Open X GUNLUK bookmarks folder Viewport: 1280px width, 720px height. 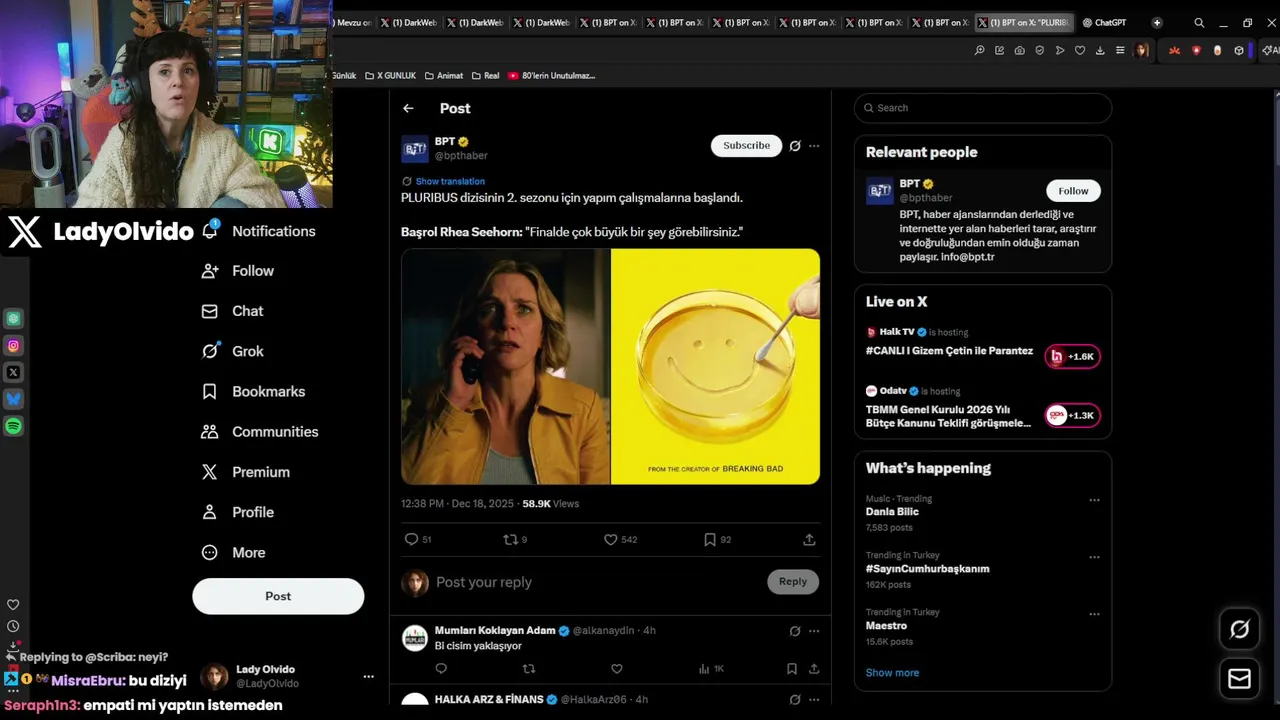click(390, 75)
